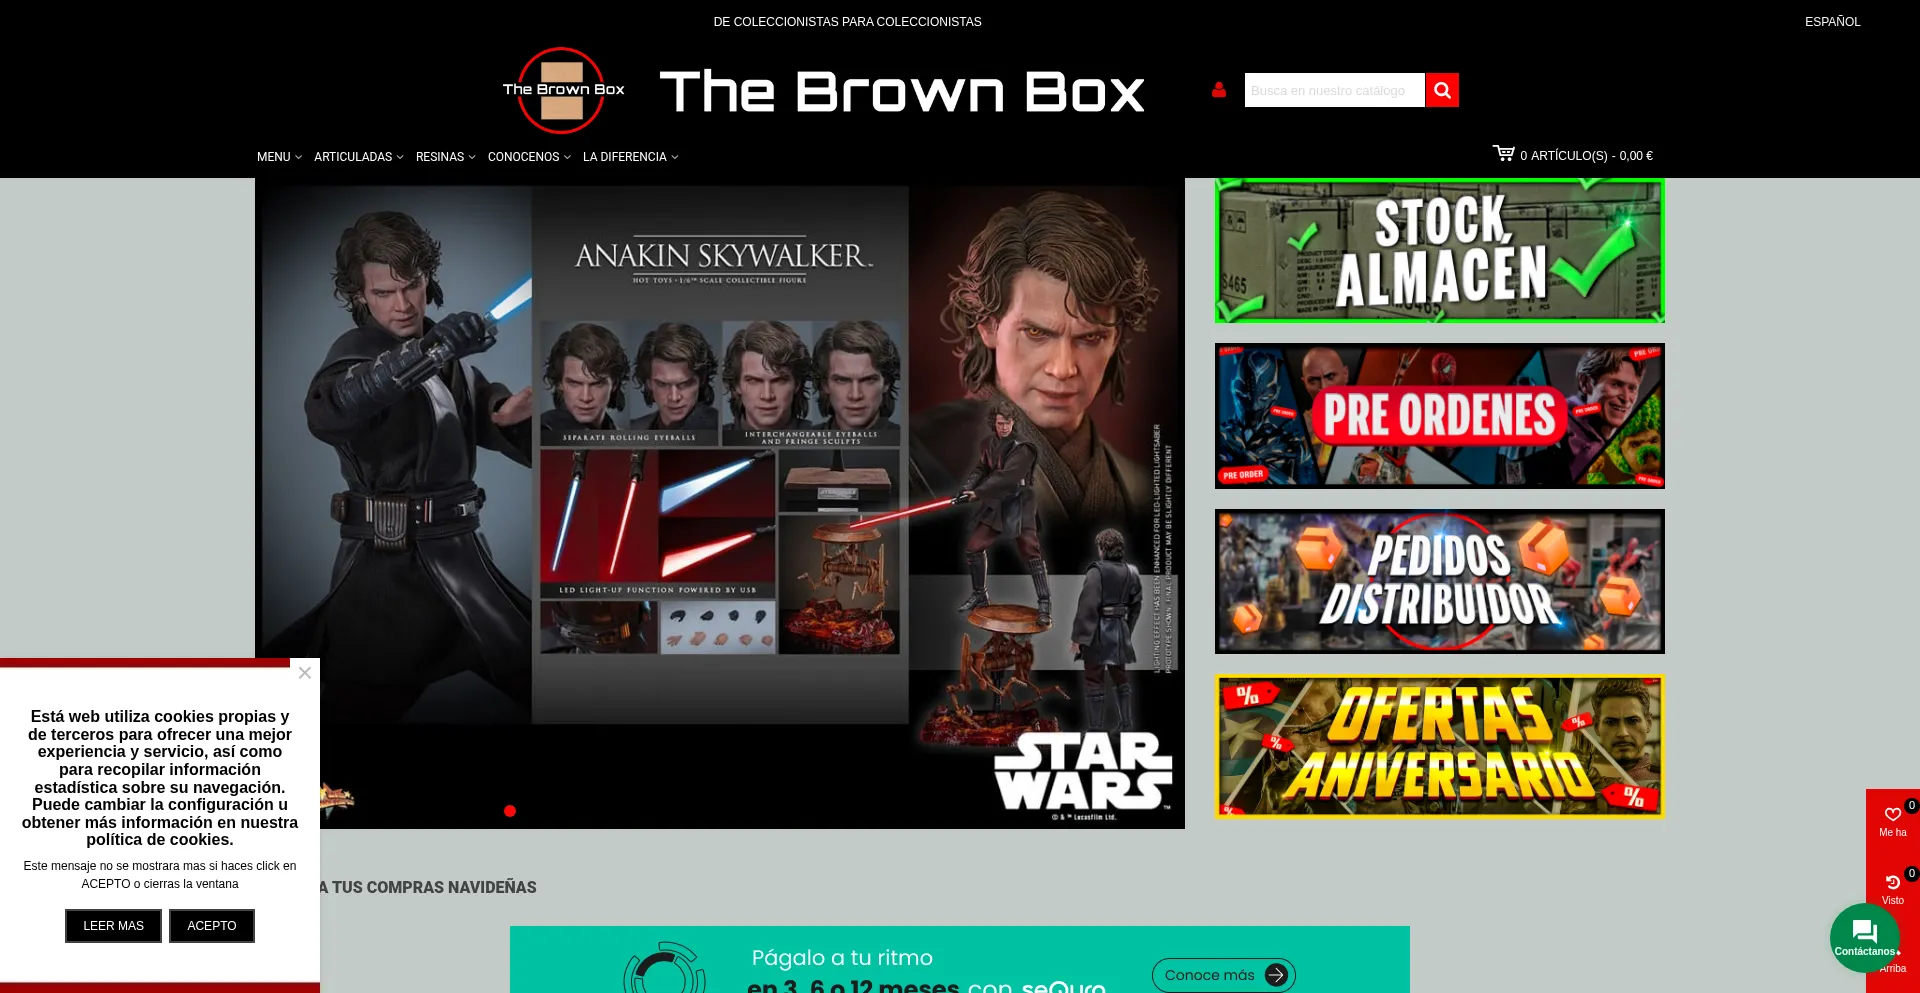Open the shopping cart icon
Viewport: 1920px width, 993px height.
1503,153
